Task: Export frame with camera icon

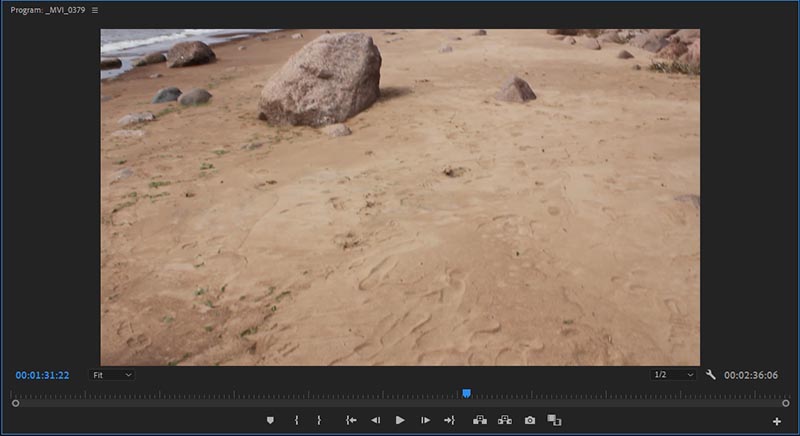Action: 530,420
